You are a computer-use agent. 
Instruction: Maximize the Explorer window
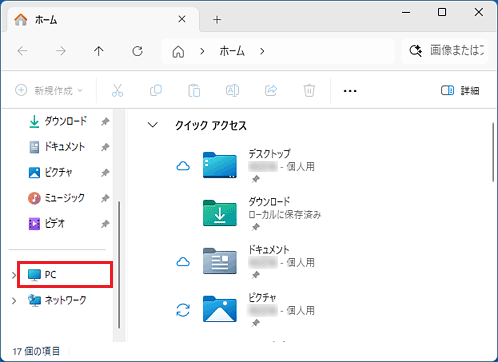point(442,12)
